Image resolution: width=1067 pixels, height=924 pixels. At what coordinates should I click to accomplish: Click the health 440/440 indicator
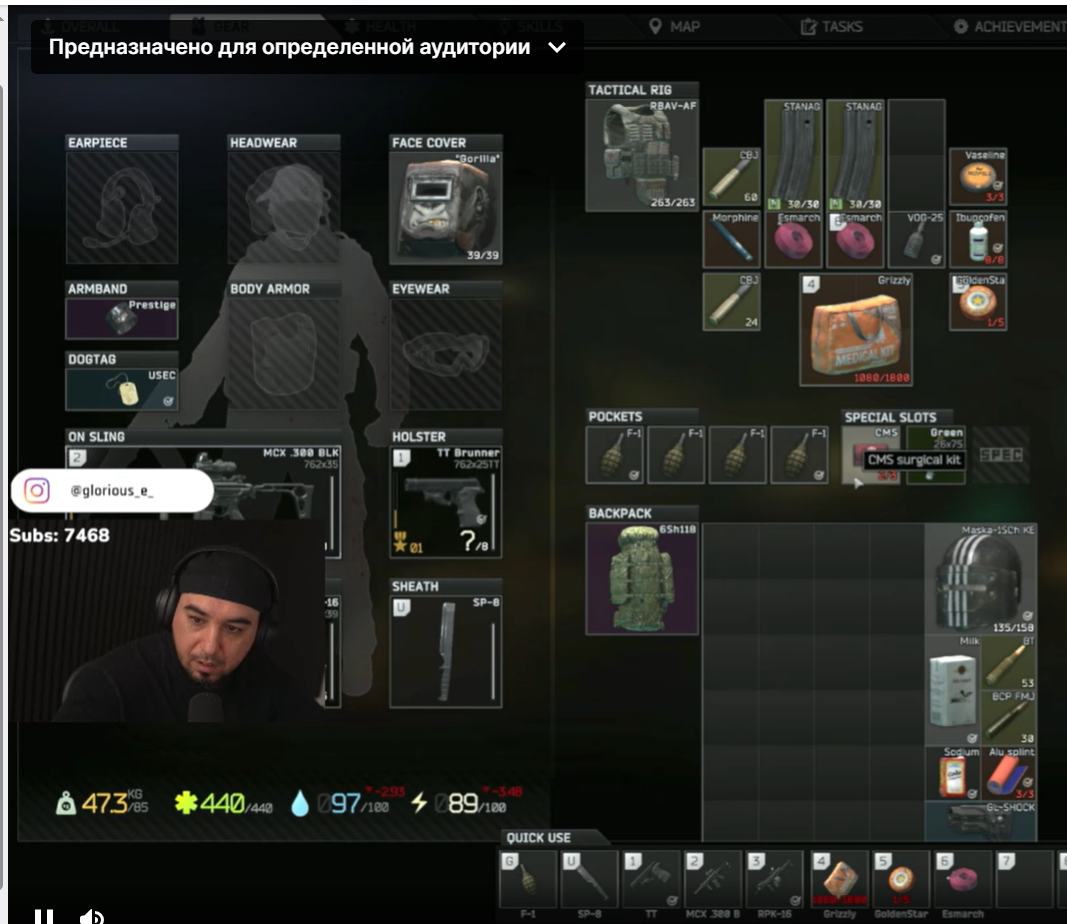(x=223, y=803)
